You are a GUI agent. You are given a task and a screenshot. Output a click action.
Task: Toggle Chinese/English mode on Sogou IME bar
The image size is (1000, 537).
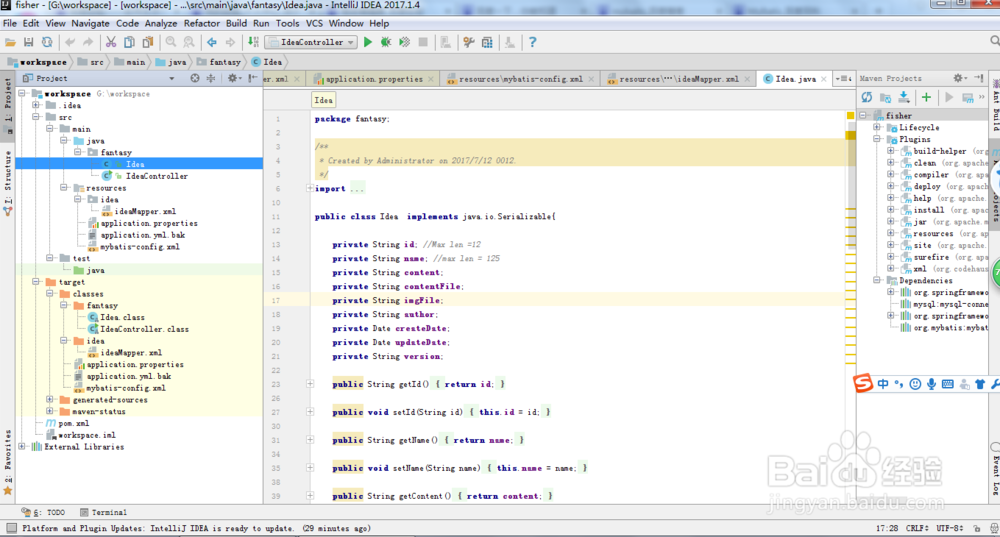click(x=883, y=384)
